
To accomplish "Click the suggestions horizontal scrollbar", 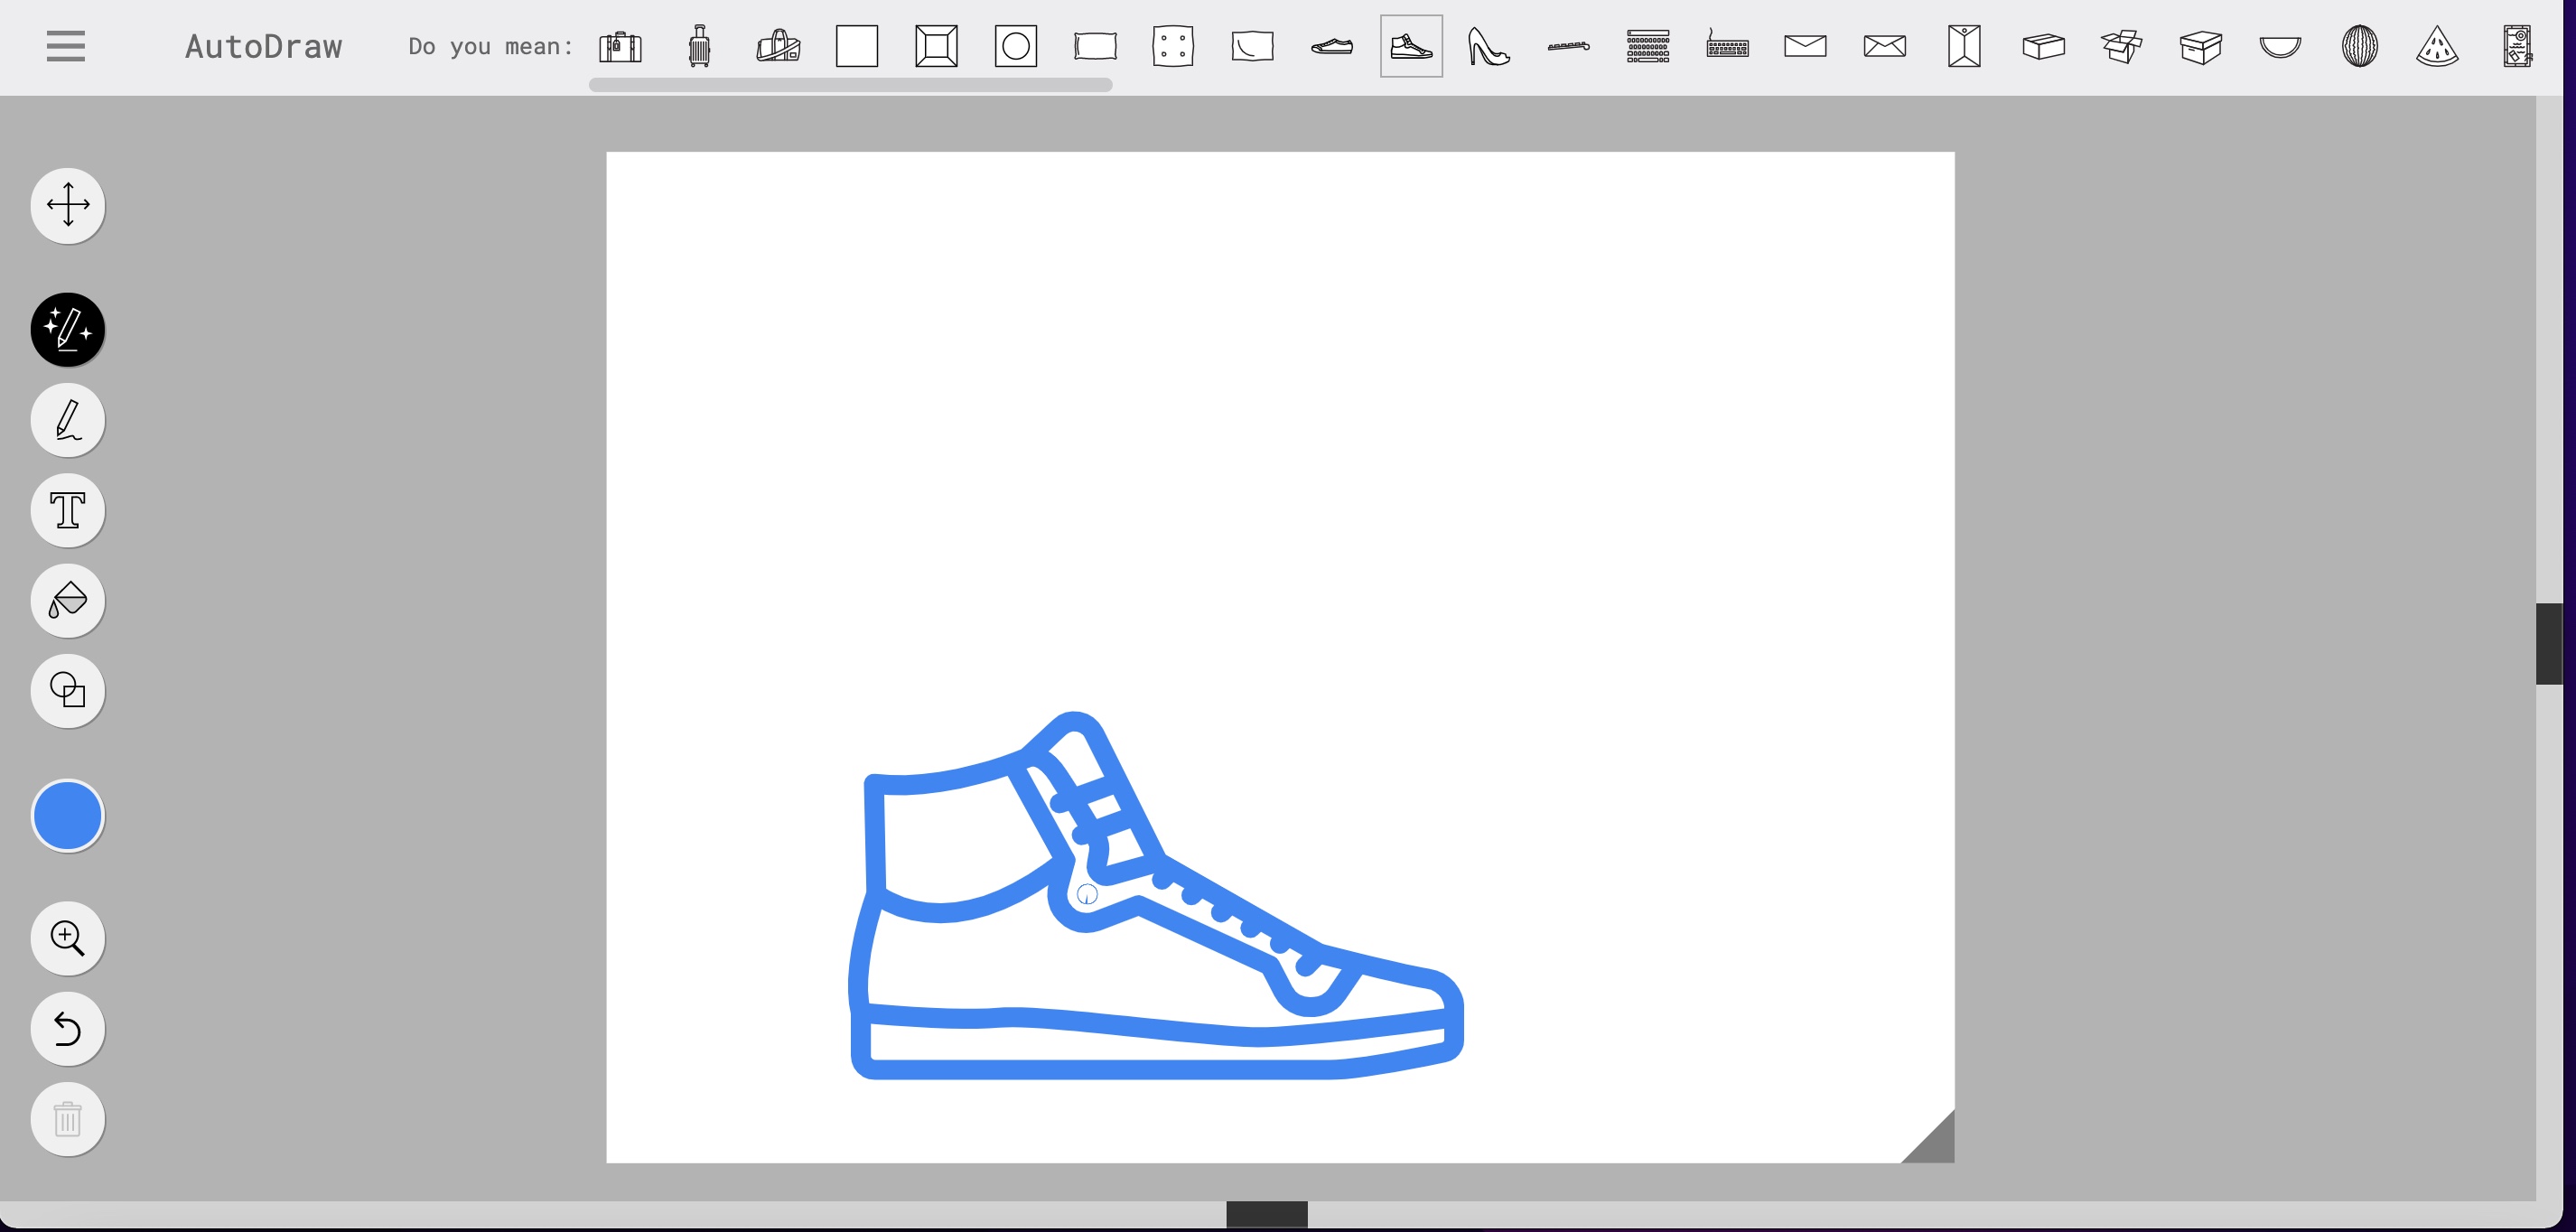I will tap(850, 85).
